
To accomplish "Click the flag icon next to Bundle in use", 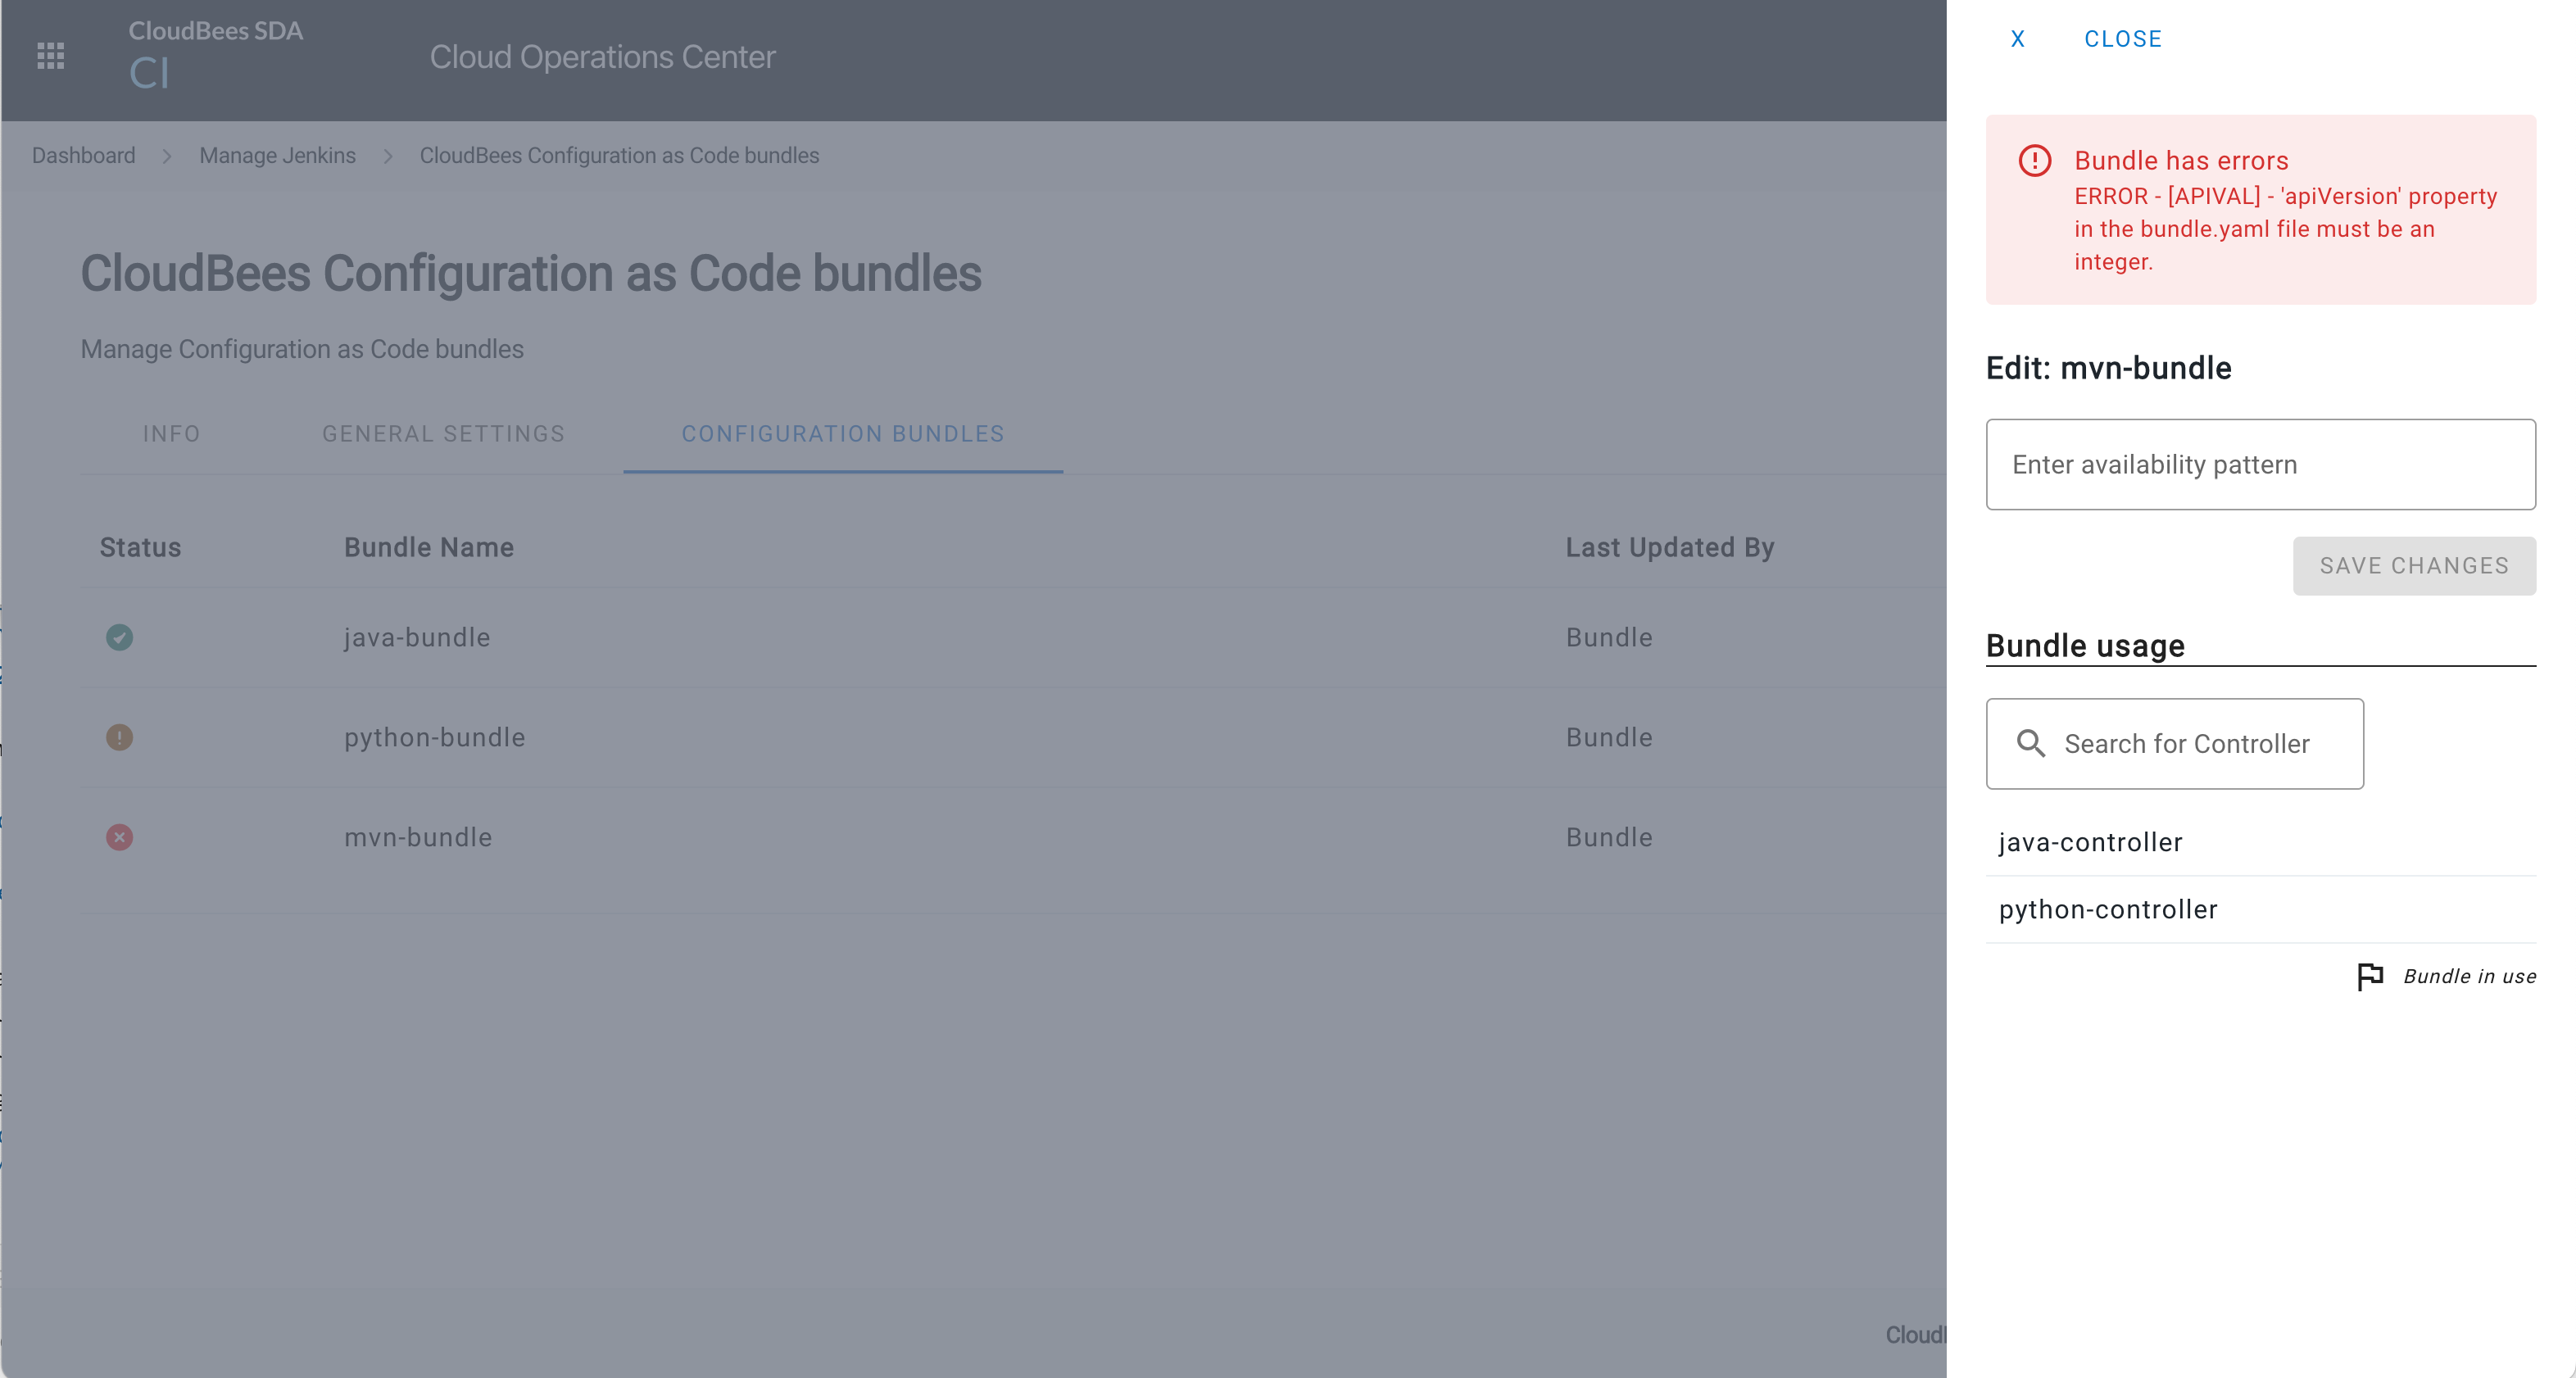I will coord(2370,974).
